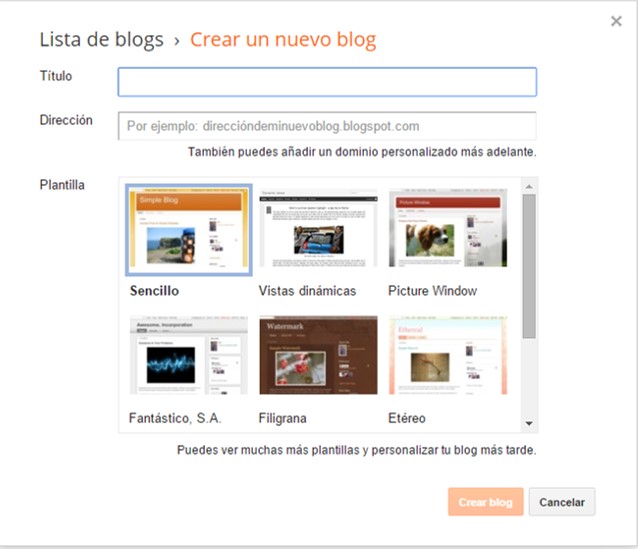The height and width of the screenshot is (549, 638).
Task: Click the Sencillo template label
Action: [x=154, y=291]
